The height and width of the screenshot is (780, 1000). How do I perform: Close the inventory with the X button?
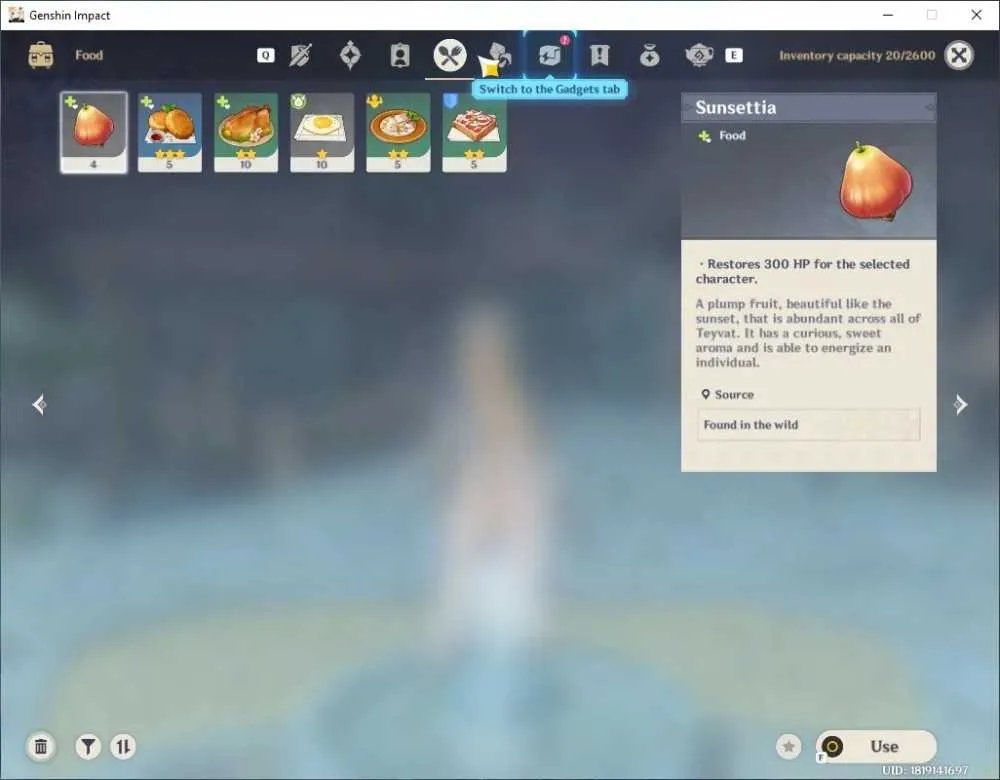coord(959,55)
